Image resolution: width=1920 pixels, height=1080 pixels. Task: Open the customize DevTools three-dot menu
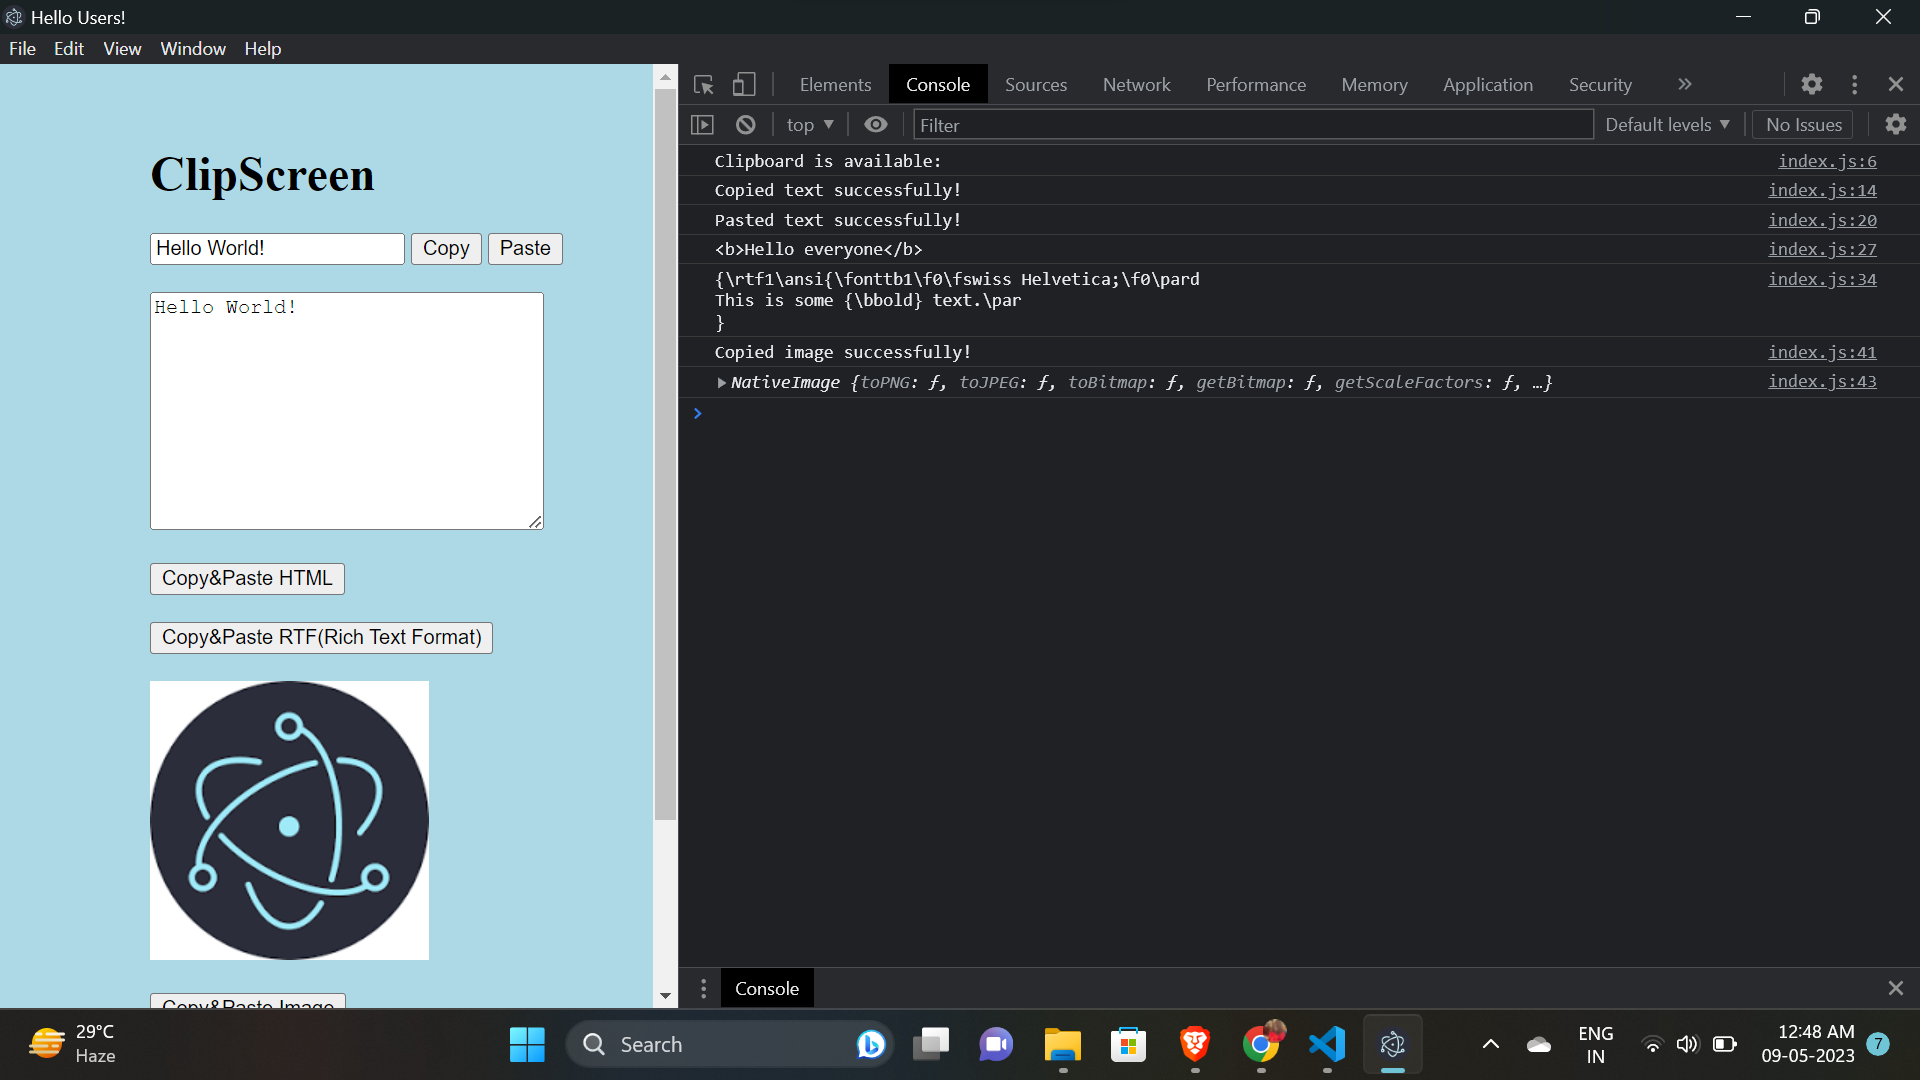pos(1854,84)
